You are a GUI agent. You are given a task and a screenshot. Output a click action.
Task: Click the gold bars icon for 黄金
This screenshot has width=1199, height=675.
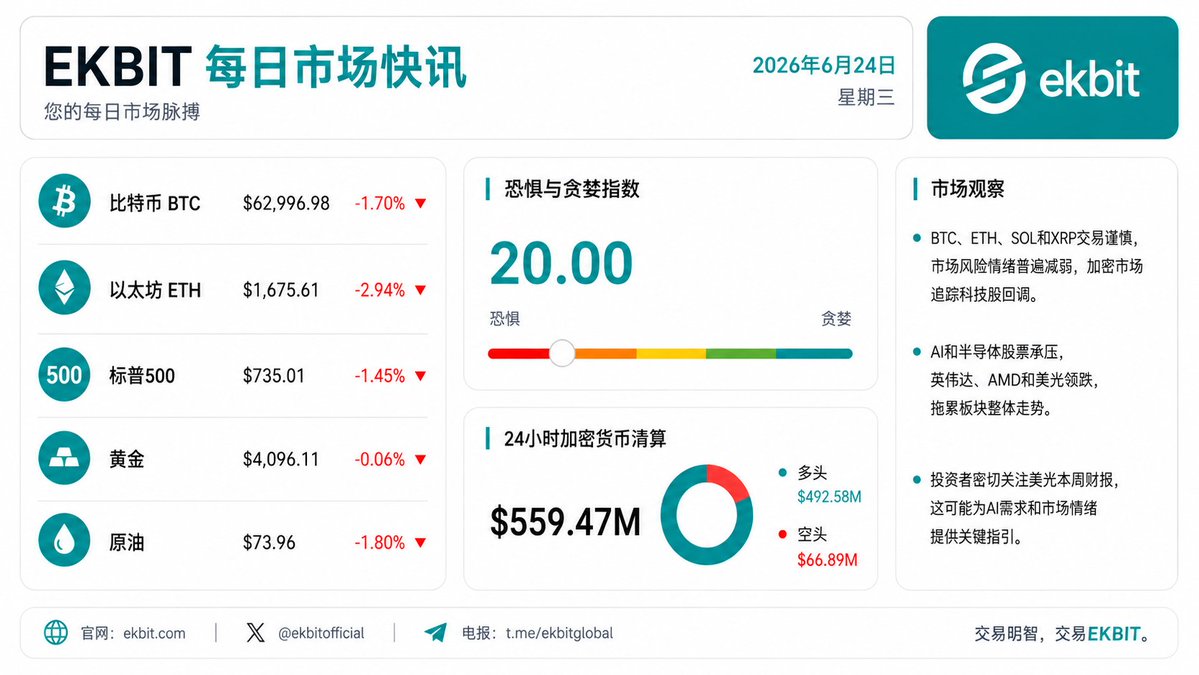(x=64, y=459)
